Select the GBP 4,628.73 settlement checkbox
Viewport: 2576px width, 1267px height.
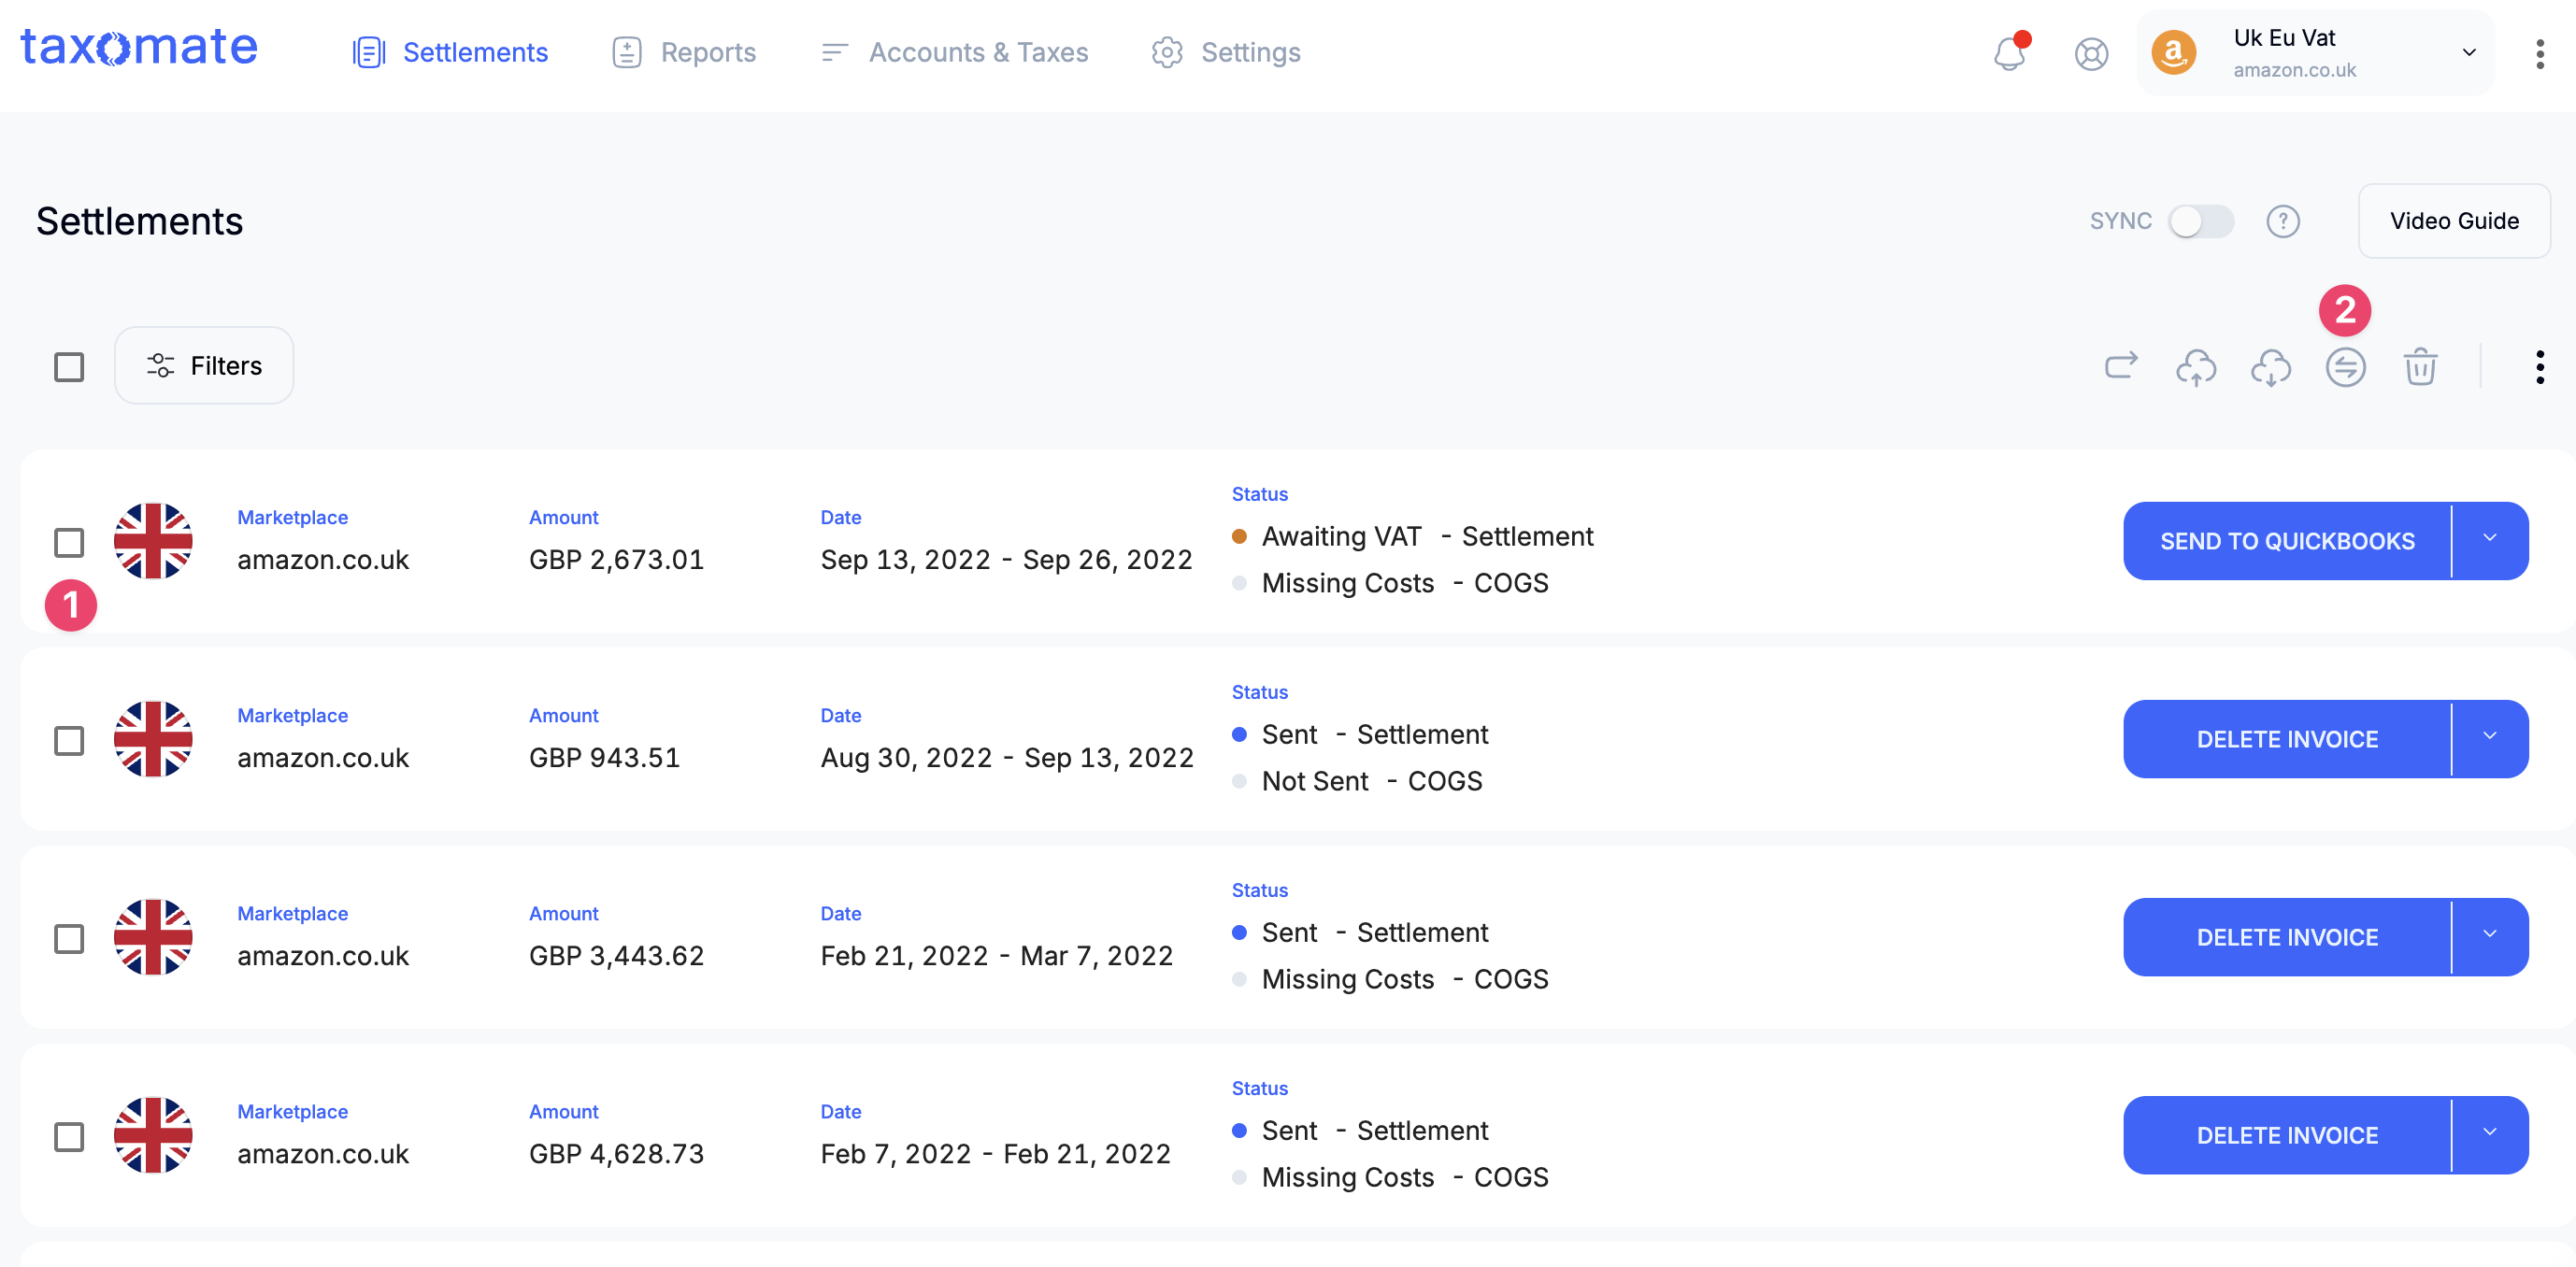[69, 1136]
